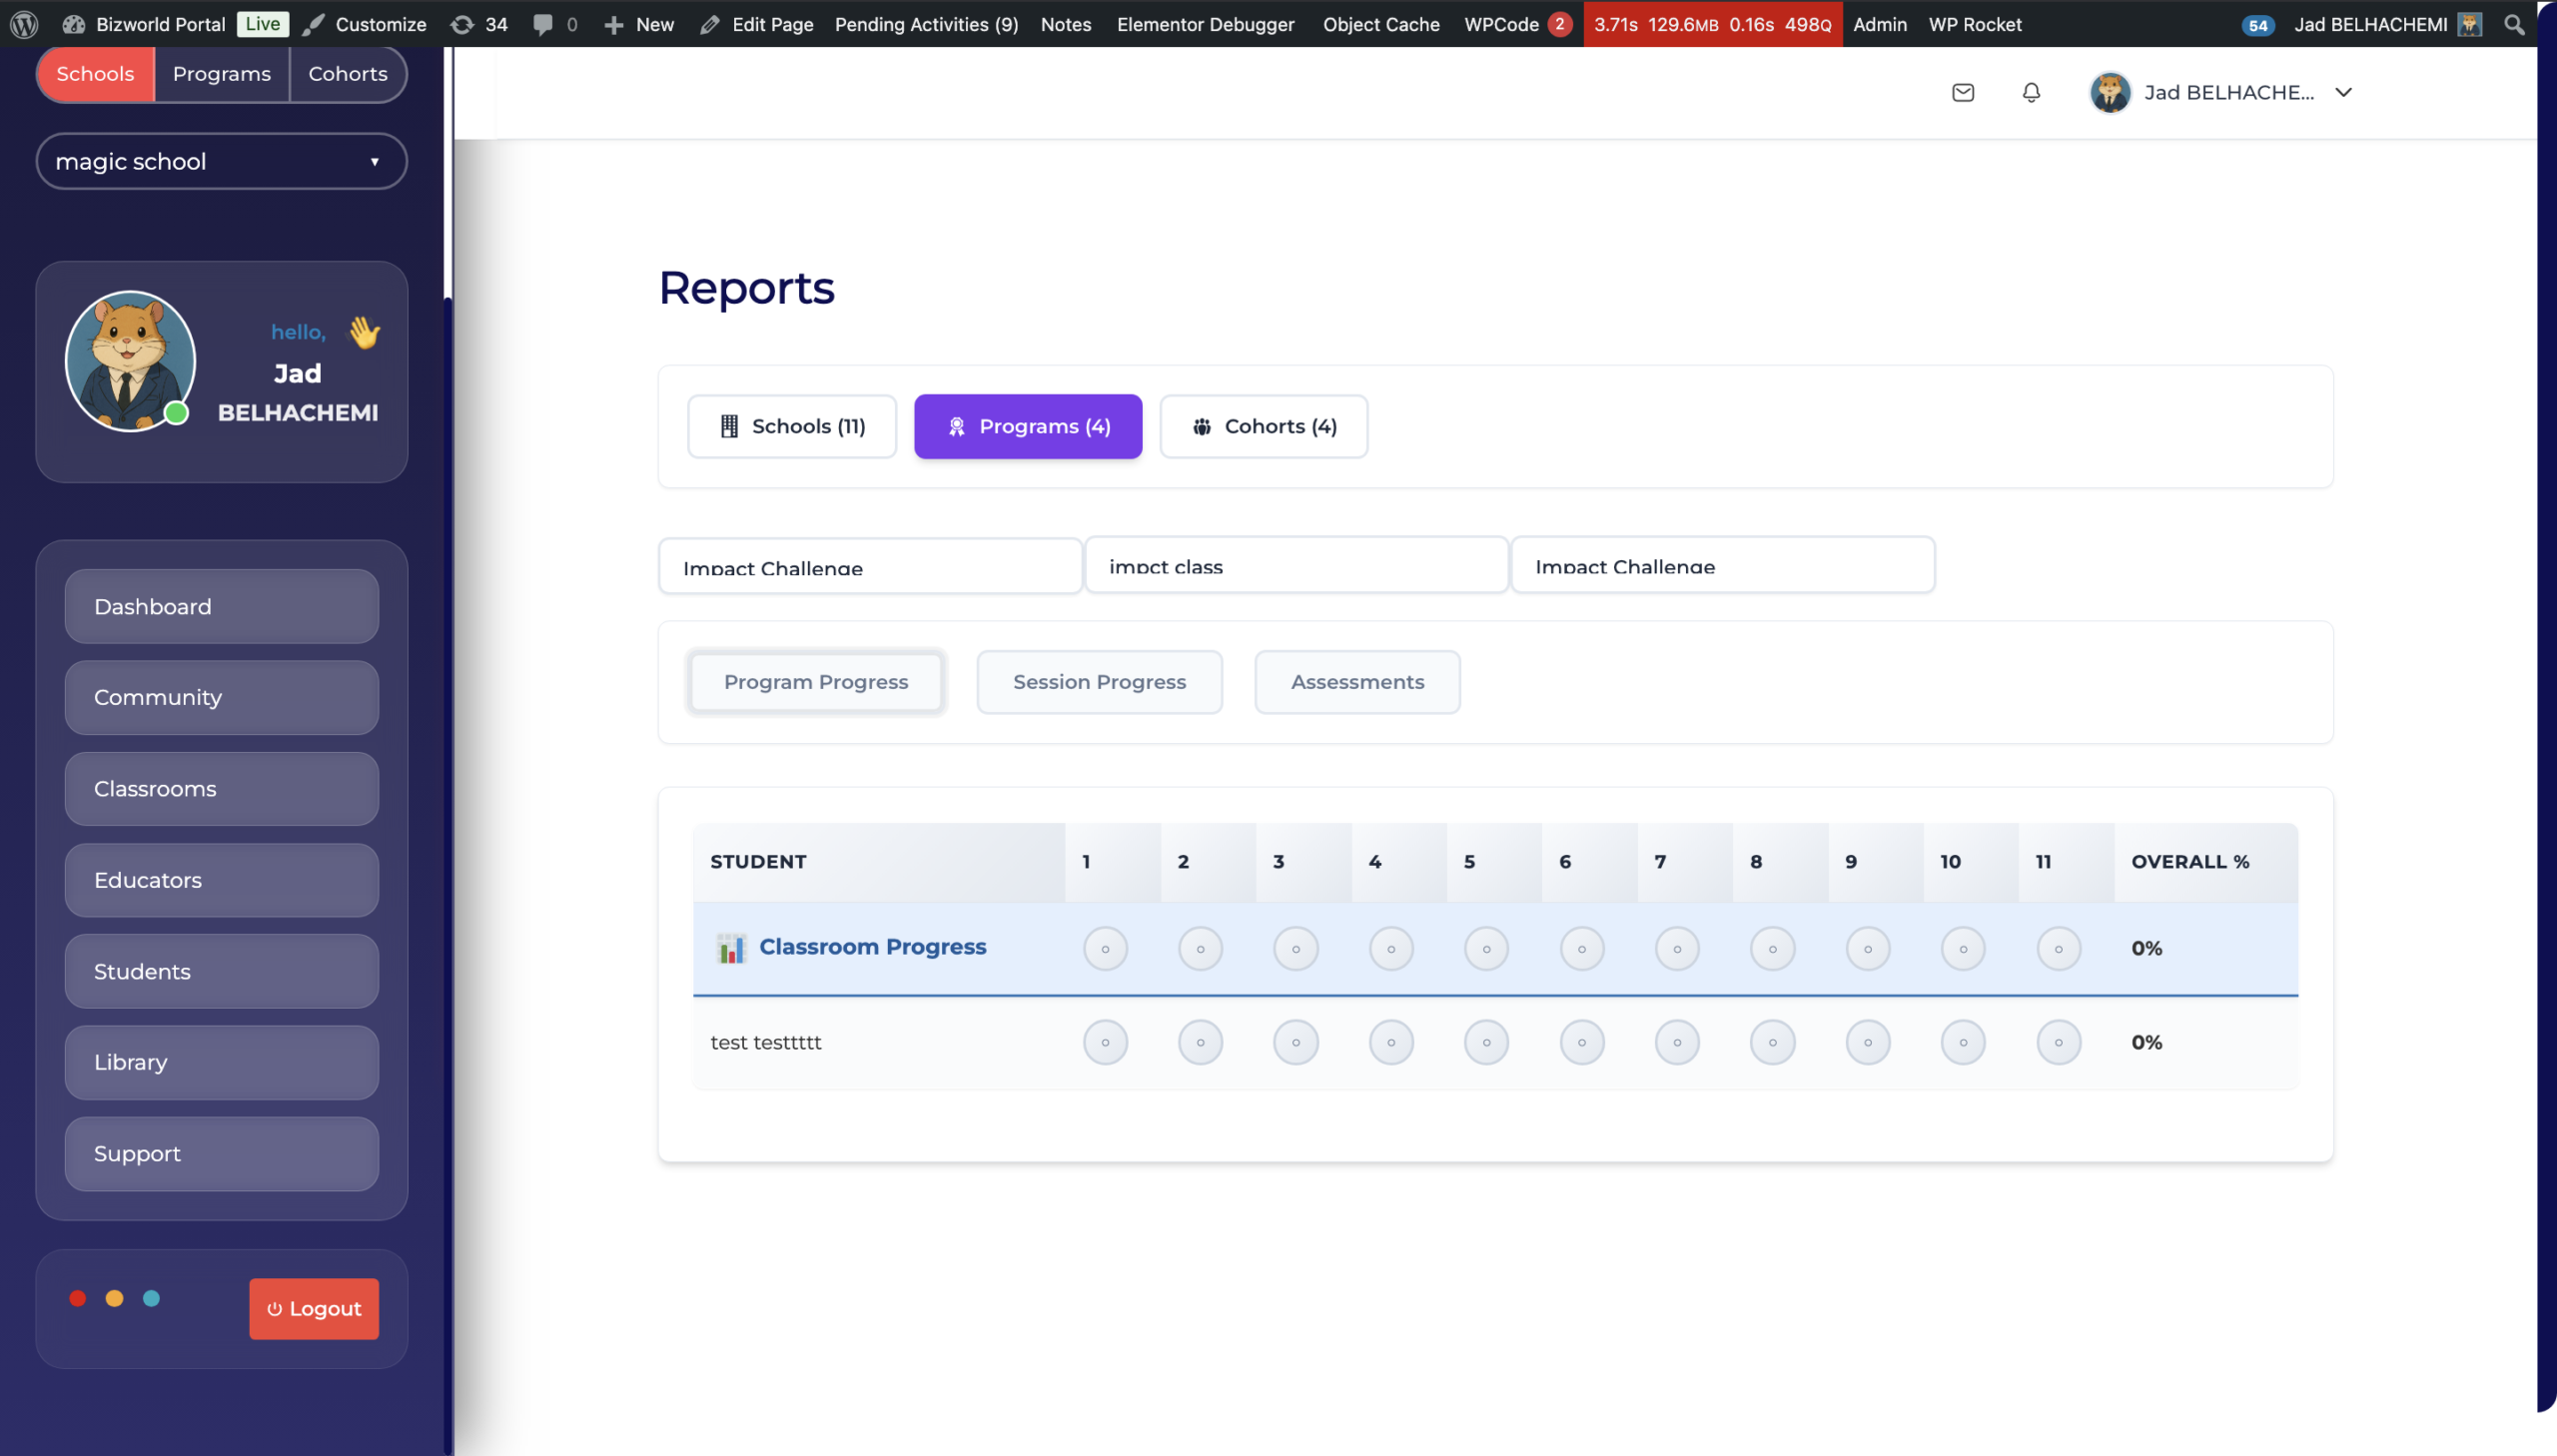The width and height of the screenshot is (2557, 1456).
Task: Toggle session 5 circle in Classroom Progress row
Action: (x=1486, y=948)
